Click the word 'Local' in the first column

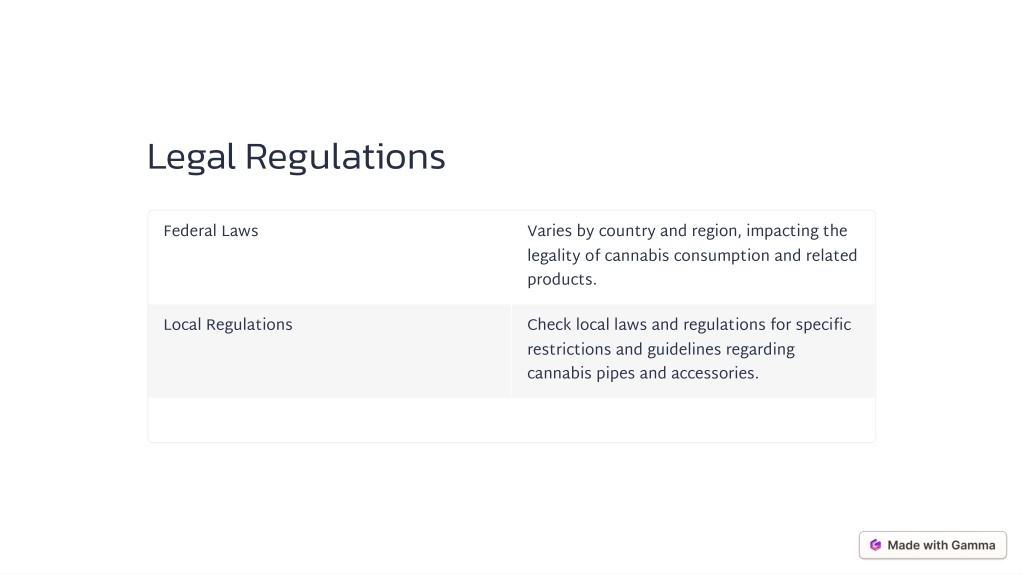coord(182,325)
